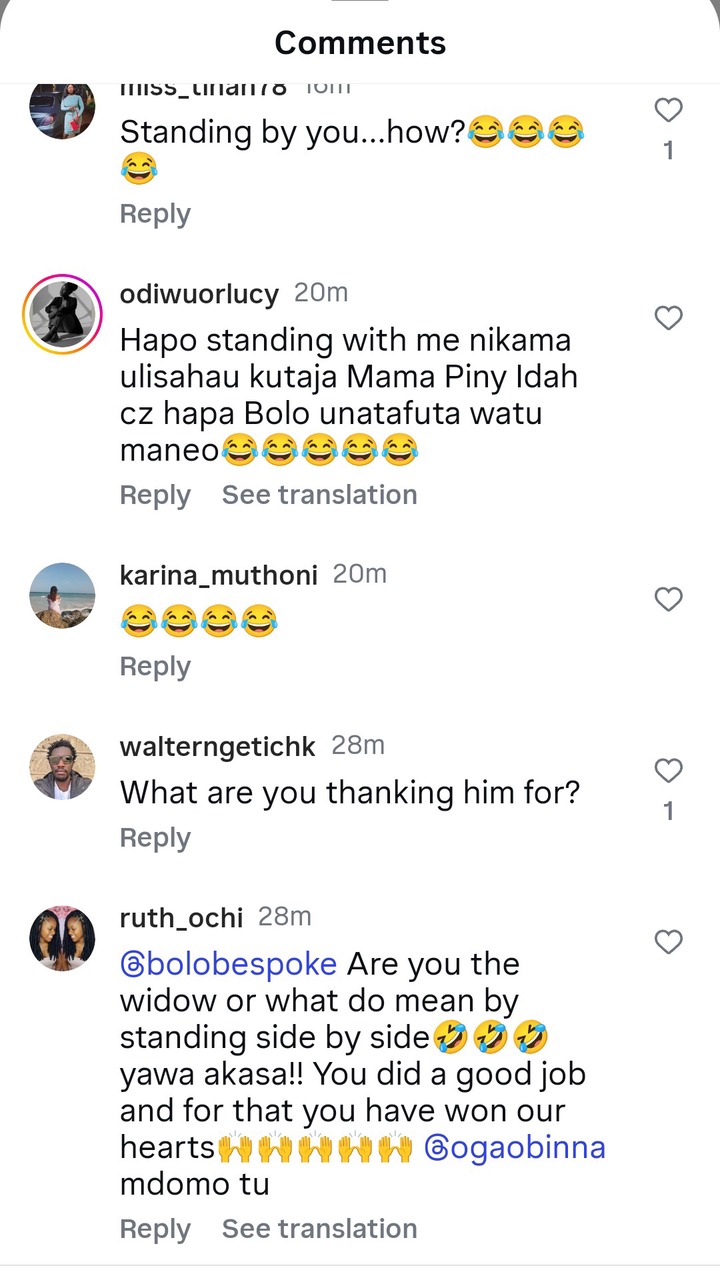Viewport: 720px width, 1276px height.
Task: Reply to odiwuorlucy's comment
Action: pos(155,495)
